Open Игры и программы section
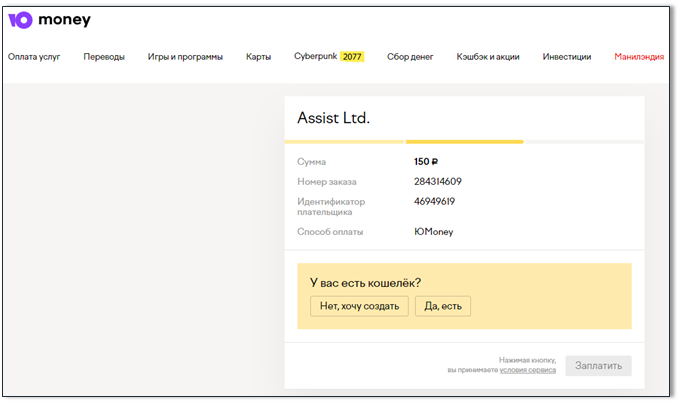The width and height of the screenshot is (680, 403). pyautogui.click(x=185, y=57)
